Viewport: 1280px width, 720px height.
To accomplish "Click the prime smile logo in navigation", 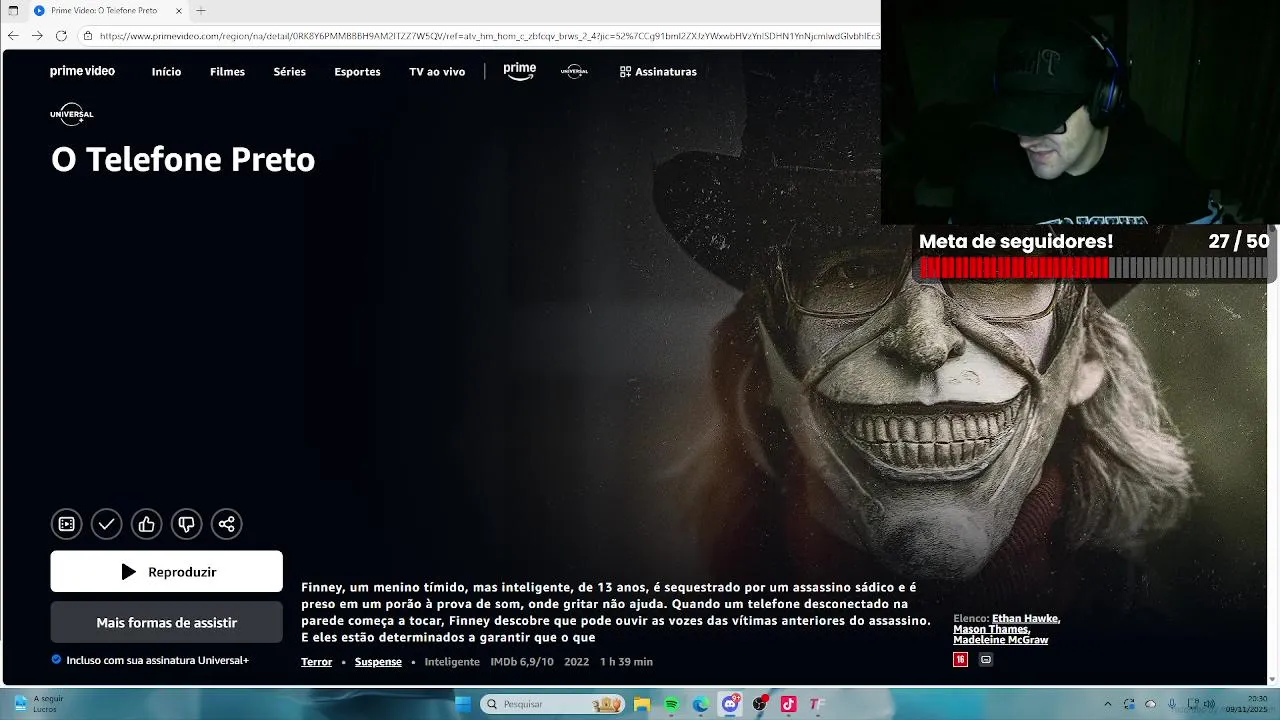I will coord(520,71).
